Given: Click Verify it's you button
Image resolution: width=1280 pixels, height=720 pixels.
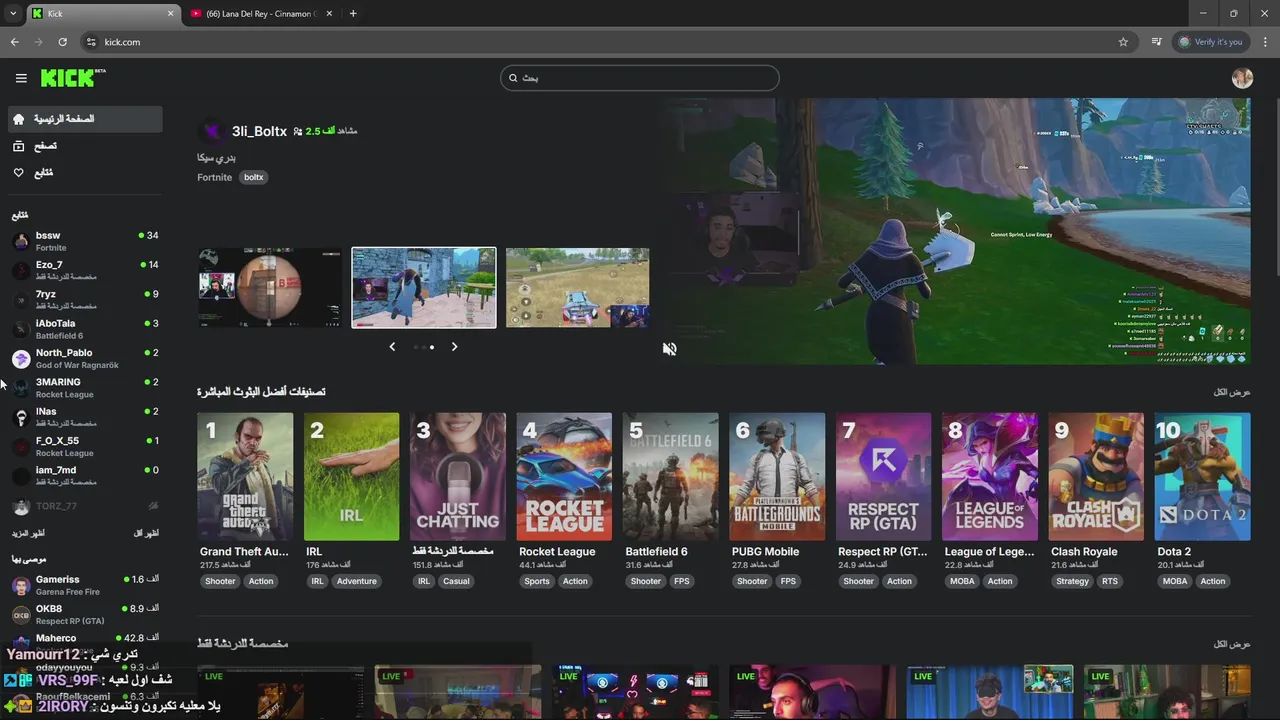Looking at the screenshot, I should pyautogui.click(x=1210, y=42).
